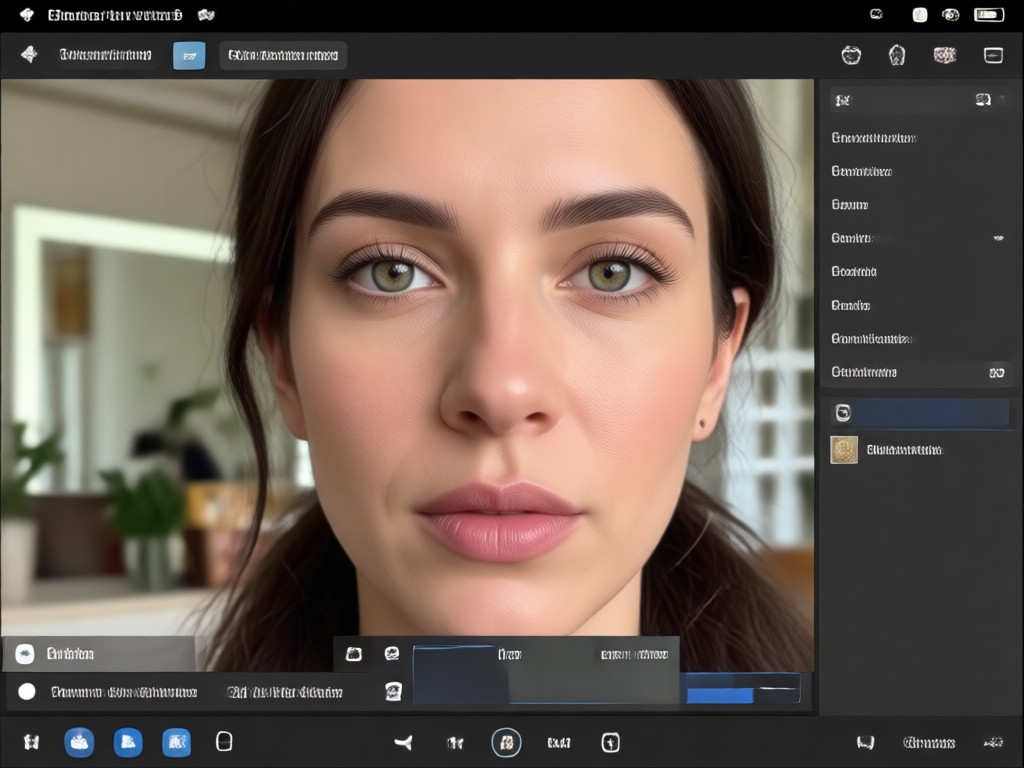Check the battery indicator in the top bar

(x=989, y=14)
